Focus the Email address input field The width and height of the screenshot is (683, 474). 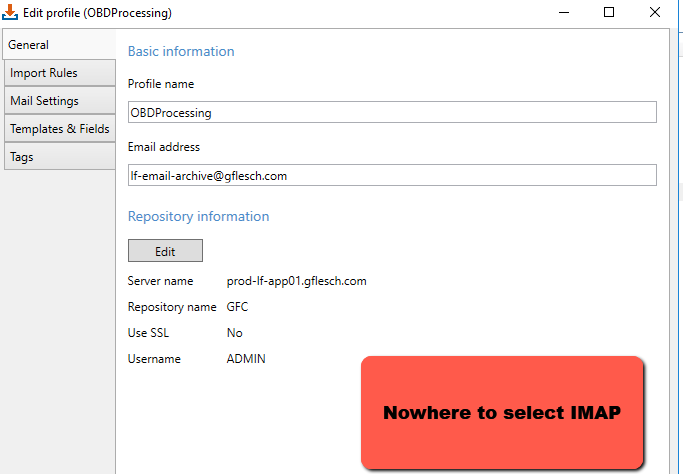(392, 175)
